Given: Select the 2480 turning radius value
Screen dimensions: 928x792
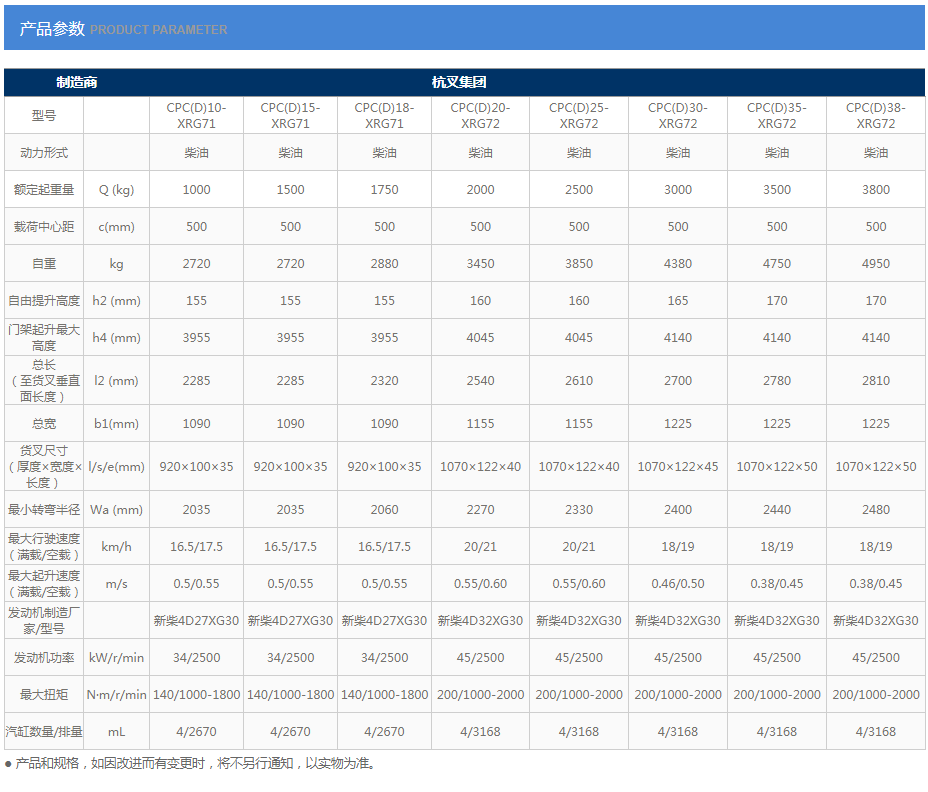Looking at the screenshot, I should 875,510.
